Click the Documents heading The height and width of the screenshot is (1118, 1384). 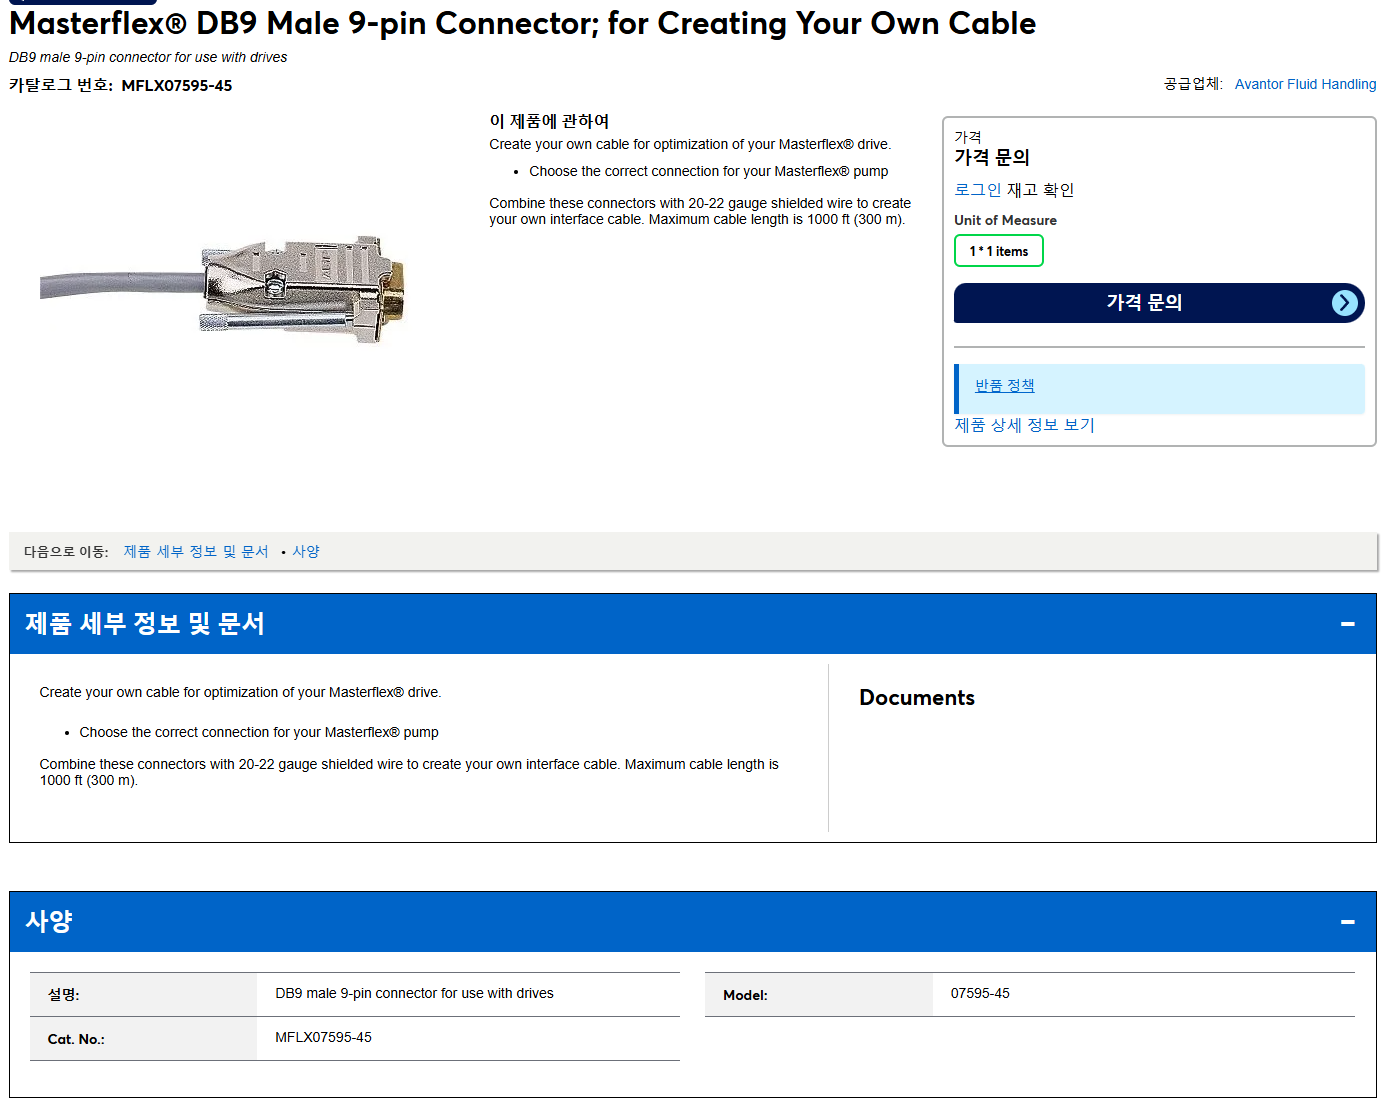point(917,698)
